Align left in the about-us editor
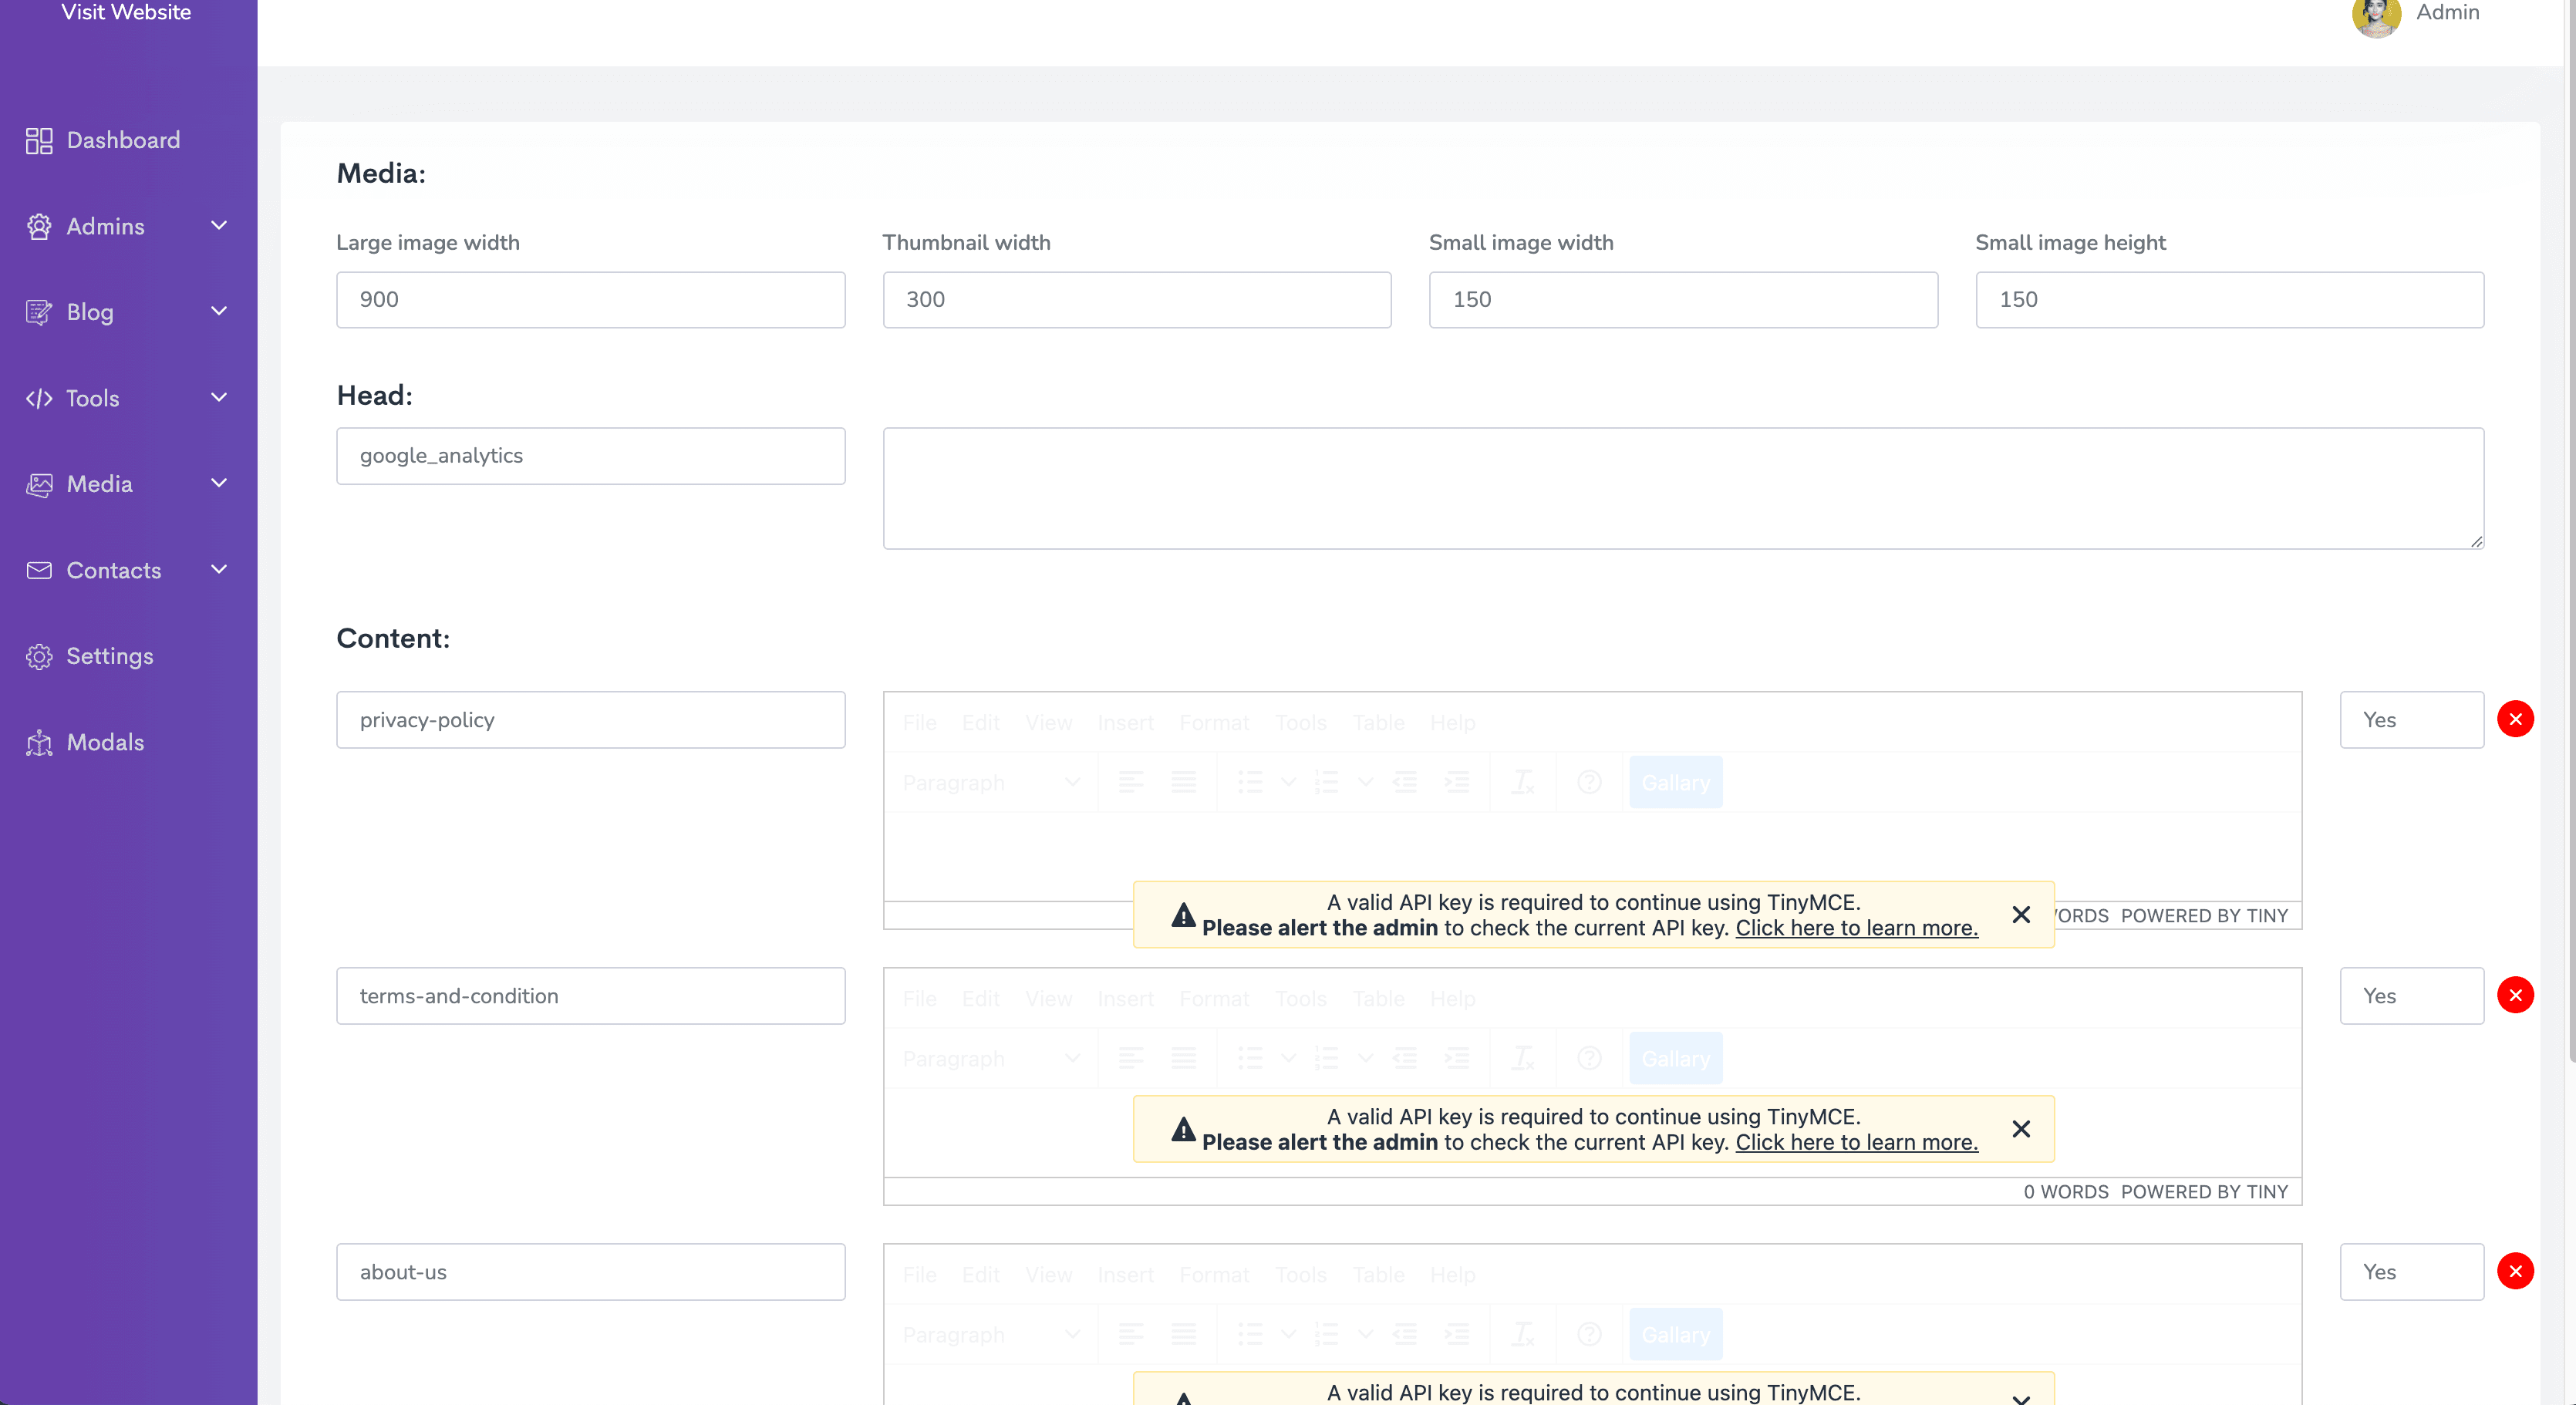Screen dimensions: 2576x1405 pos(1131,1334)
